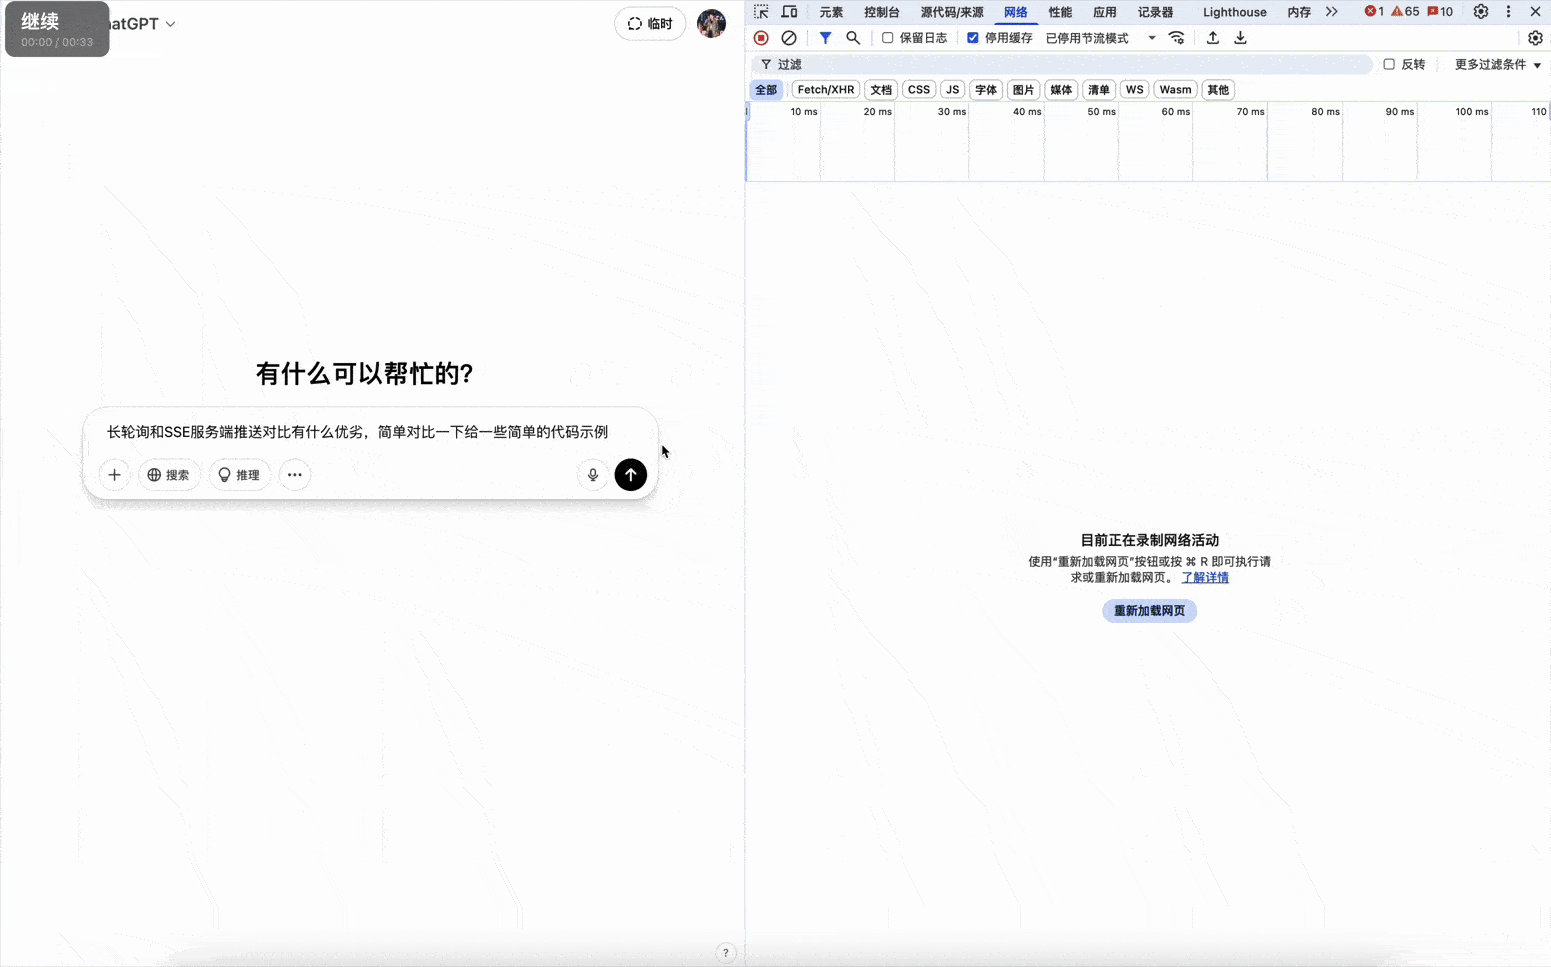This screenshot has width=1551, height=967.
Task: Clear the network log with the clear icon
Action: tap(789, 37)
